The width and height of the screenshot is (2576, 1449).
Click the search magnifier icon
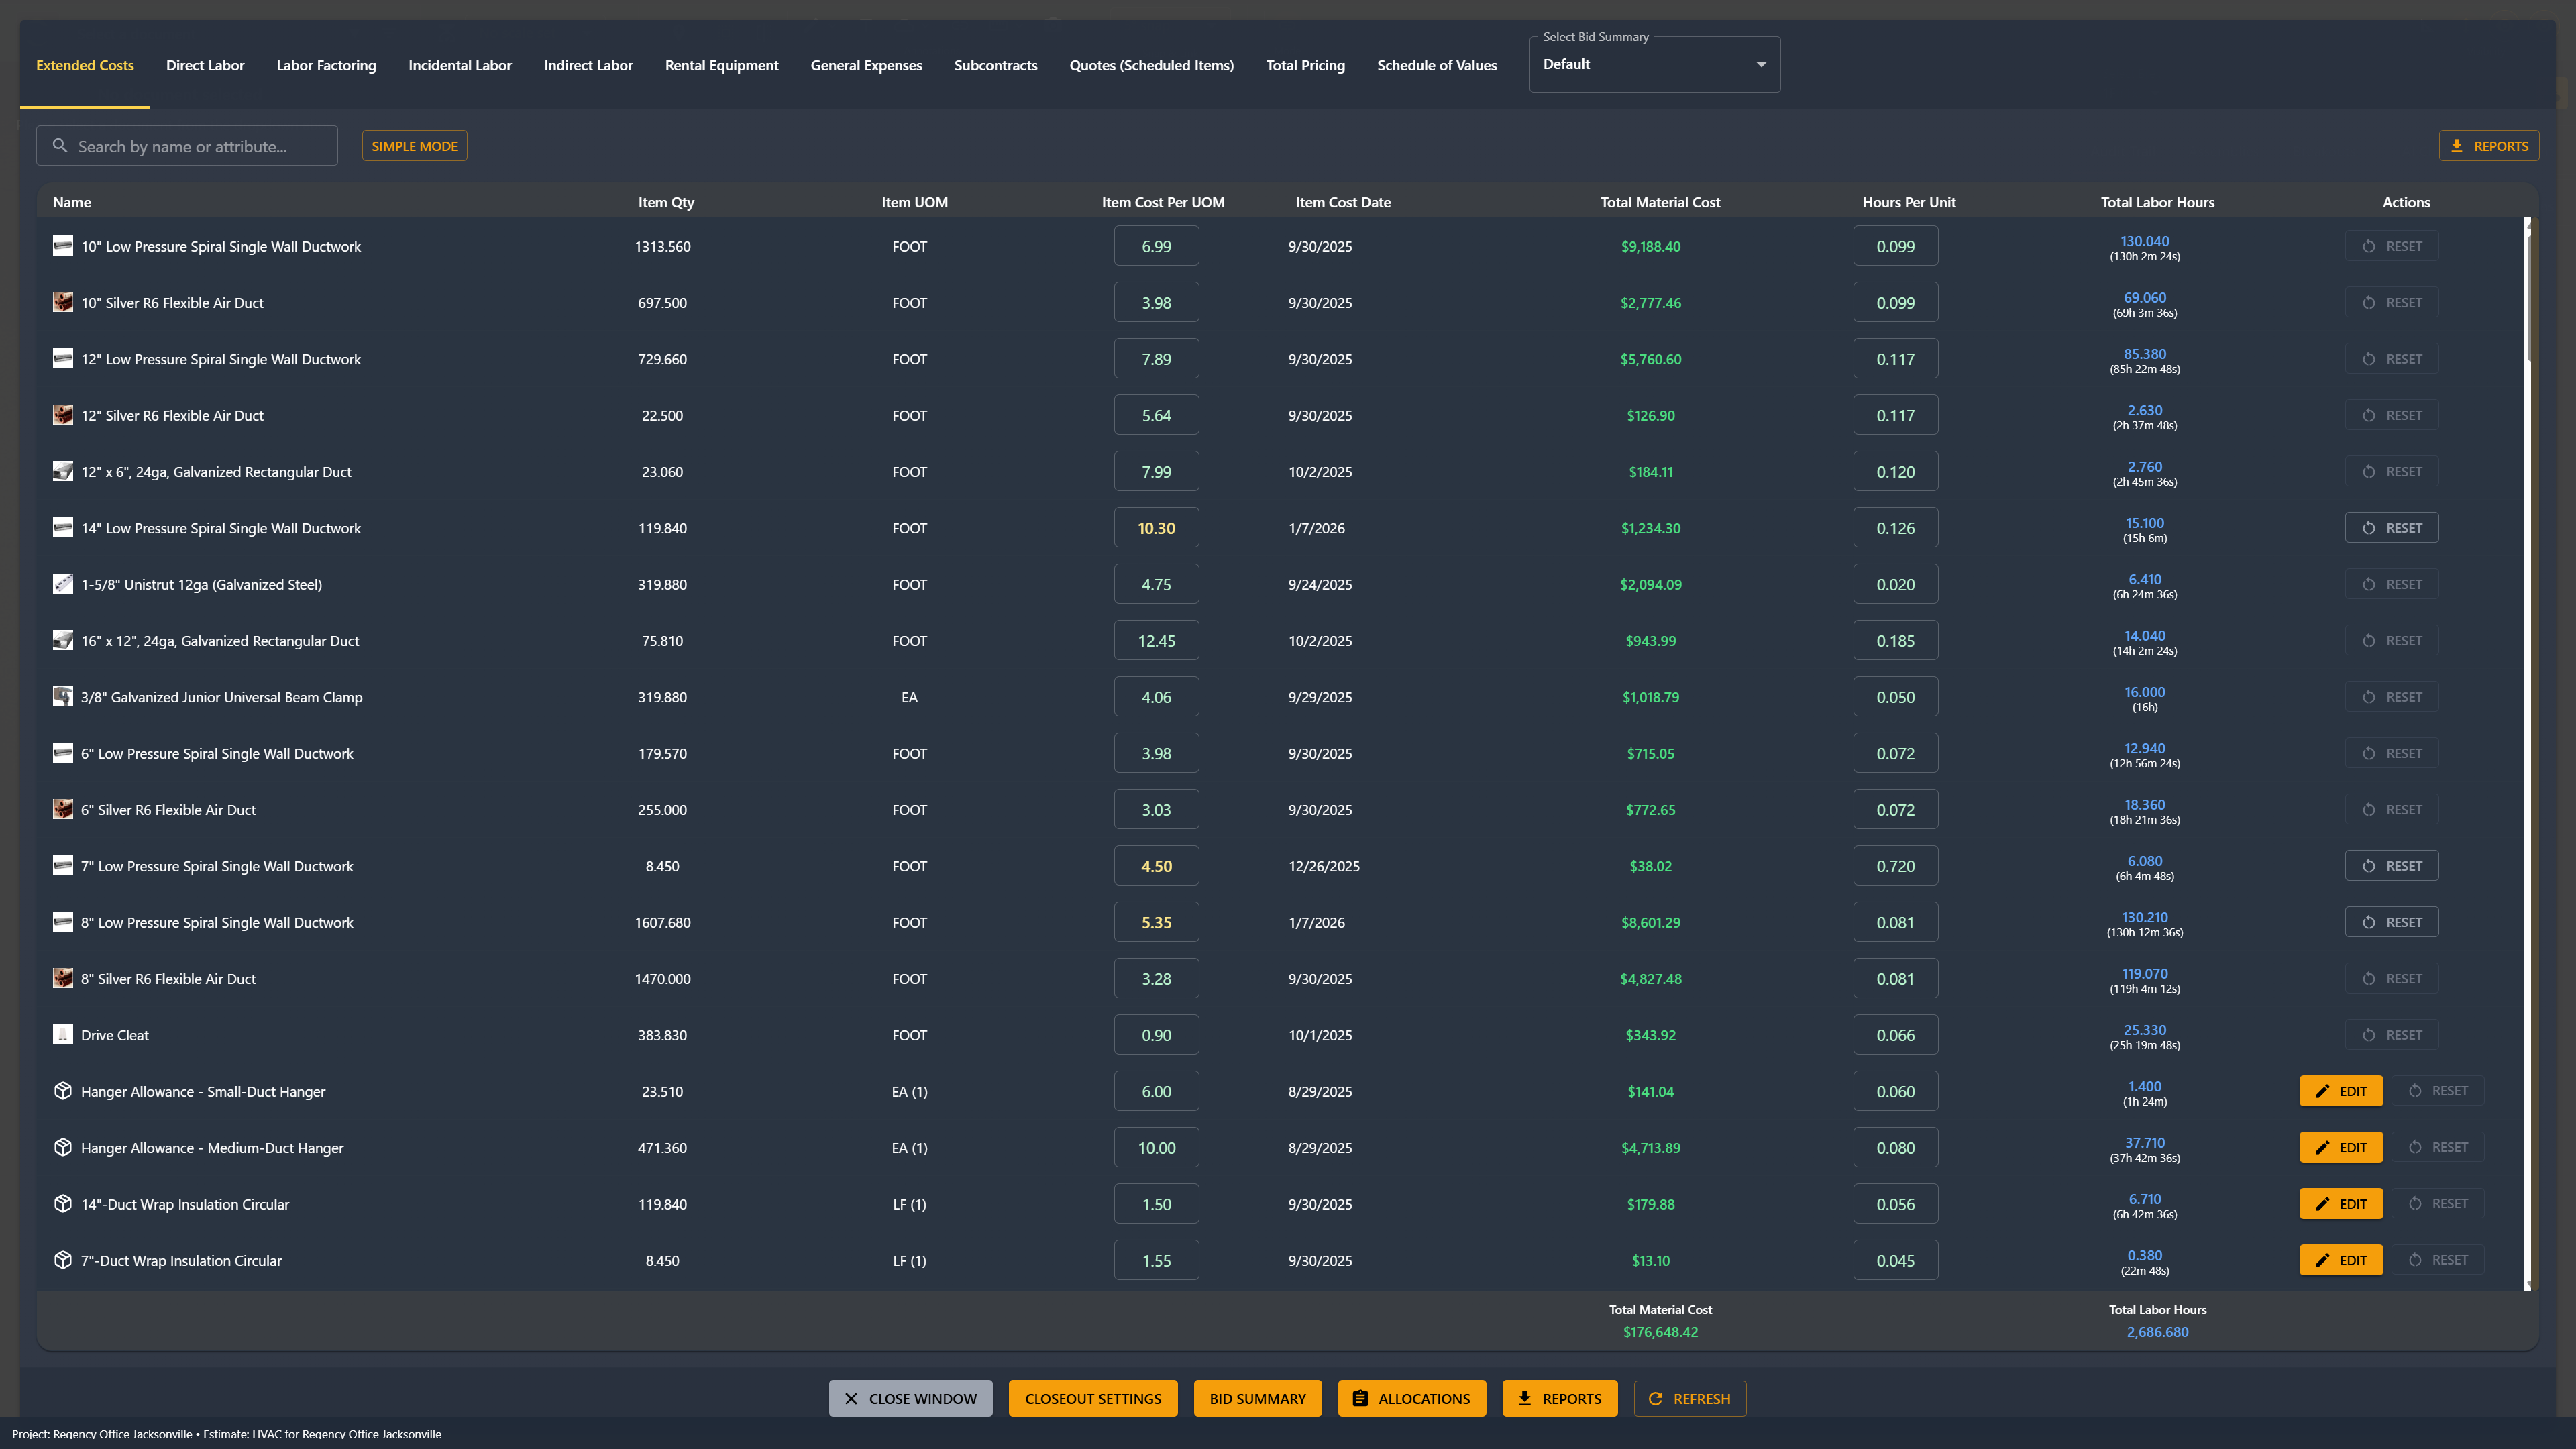[x=60, y=145]
